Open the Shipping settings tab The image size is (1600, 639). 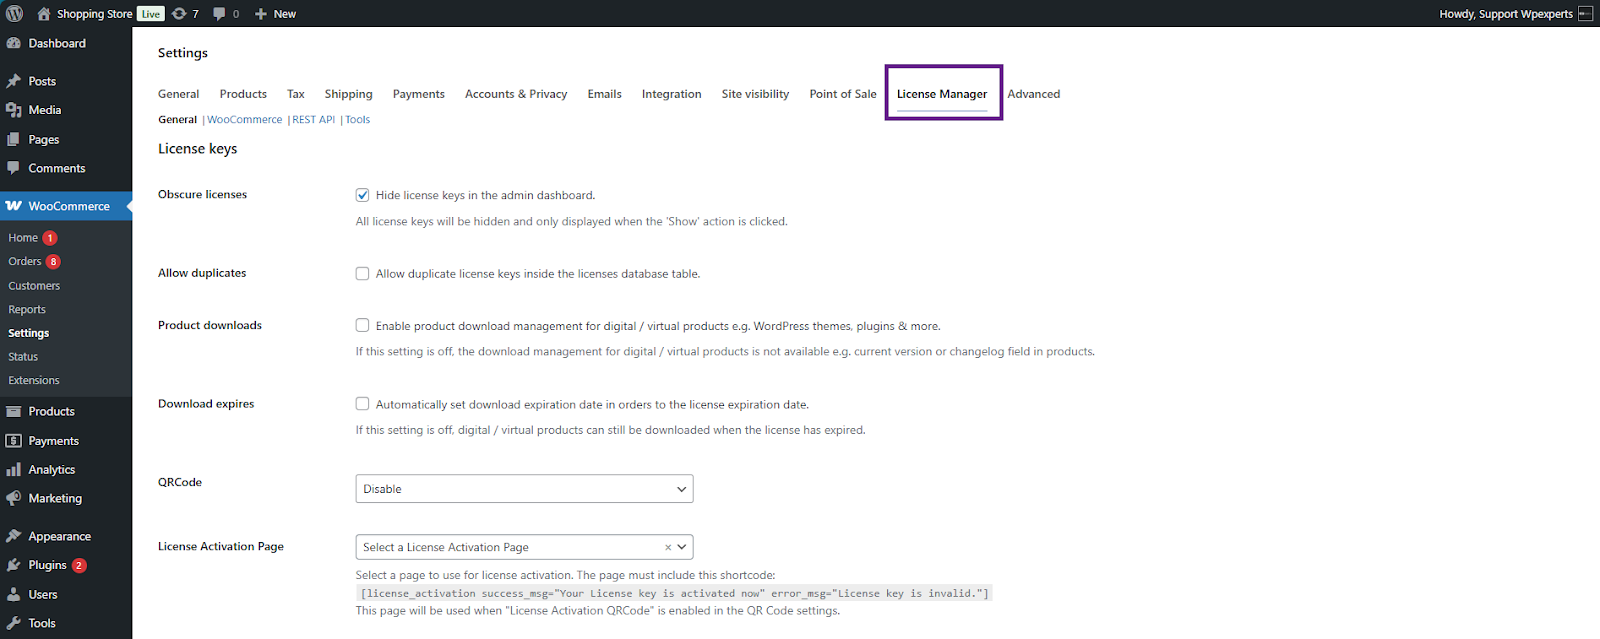(348, 94)
